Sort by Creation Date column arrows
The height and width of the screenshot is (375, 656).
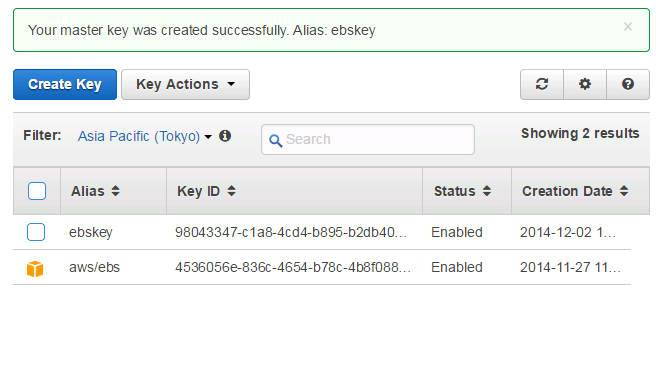624,191
